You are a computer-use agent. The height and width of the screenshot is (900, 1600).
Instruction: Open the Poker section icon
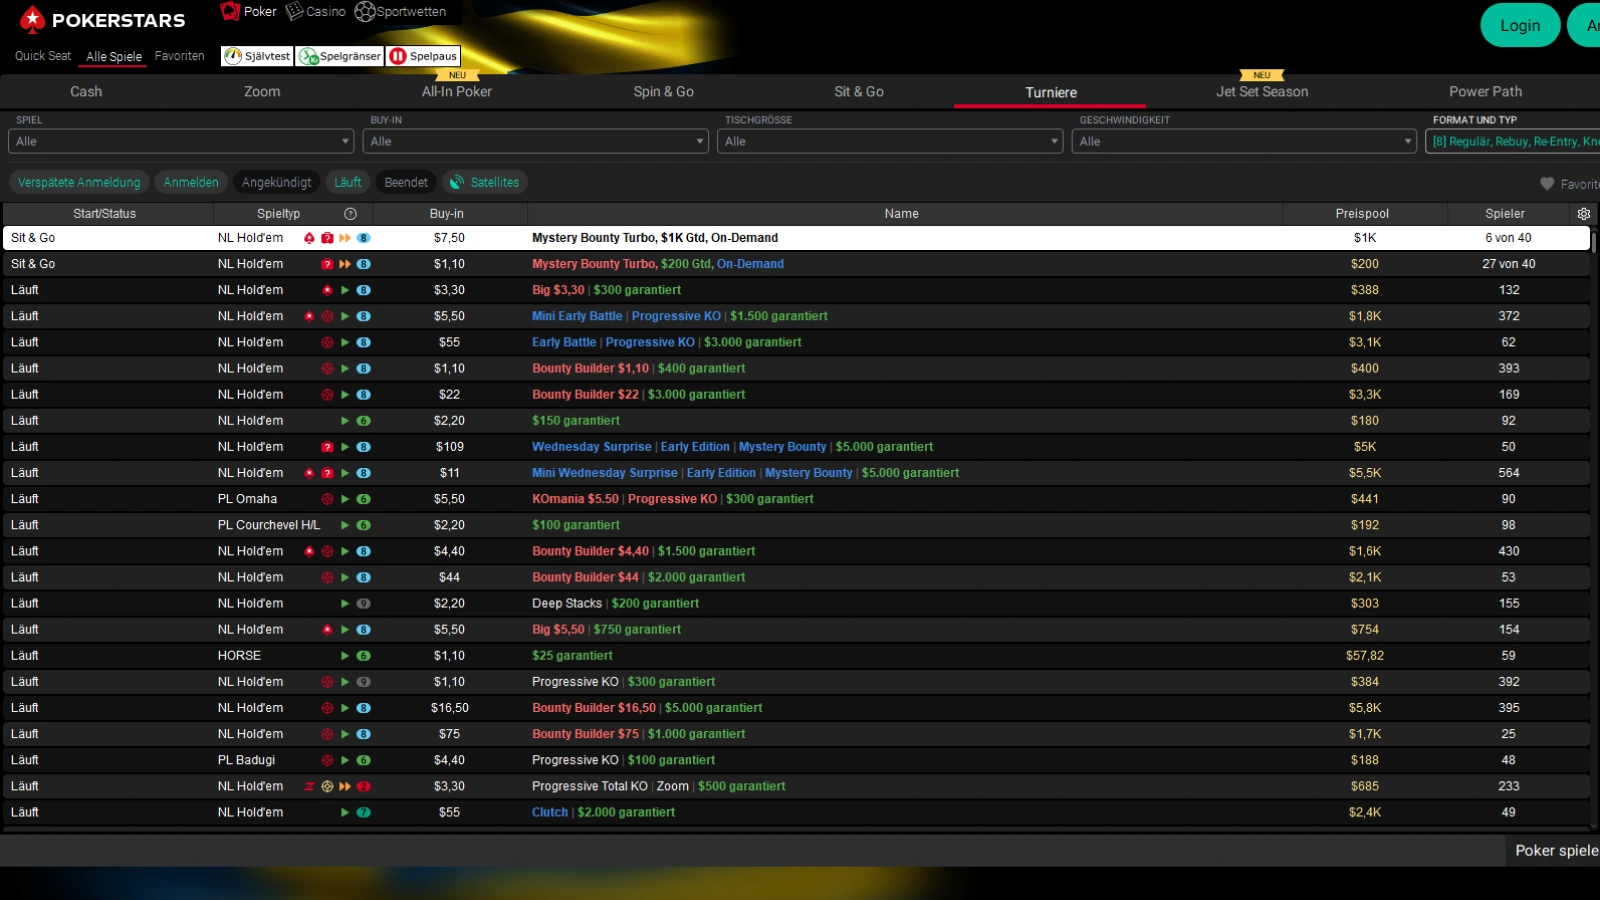231,11
